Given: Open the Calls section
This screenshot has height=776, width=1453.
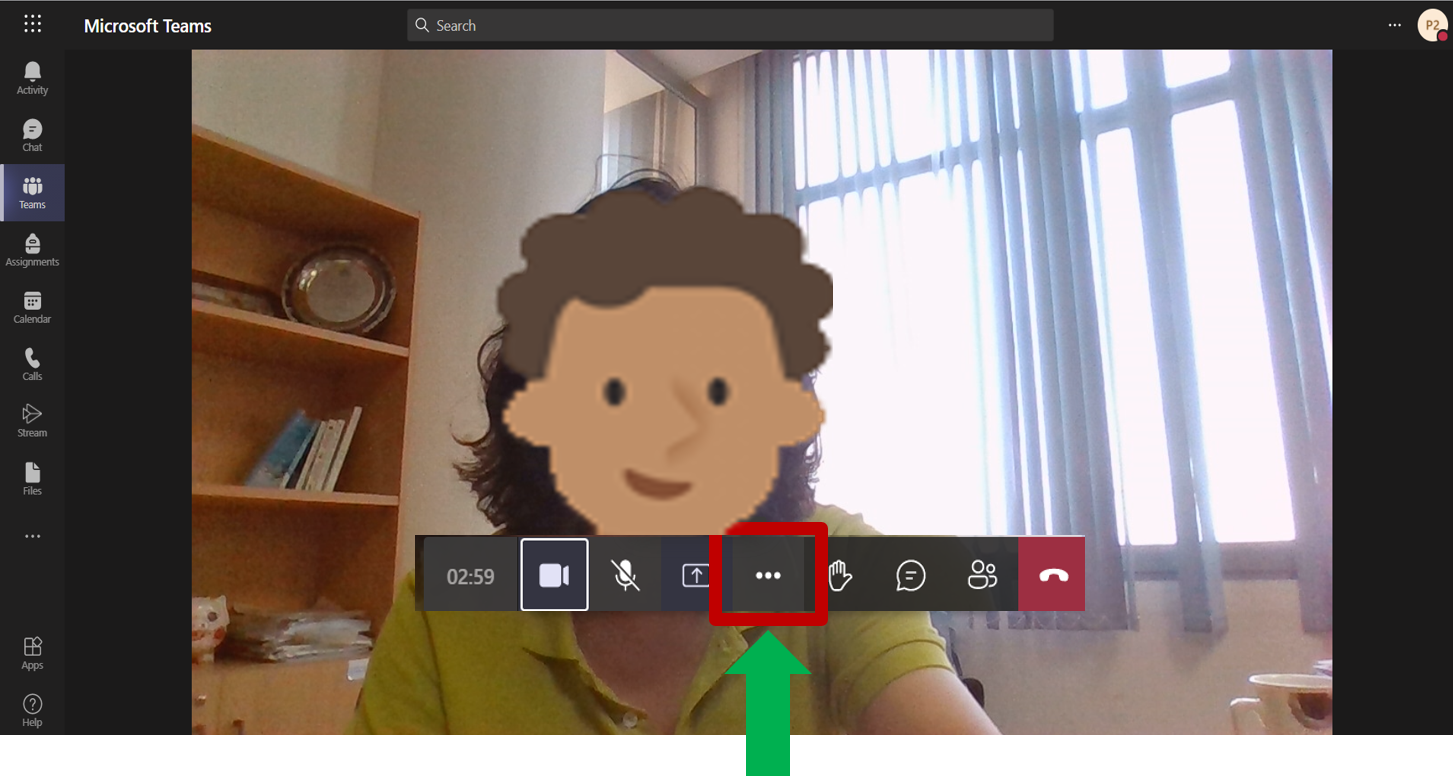Looking at the screenshot, I should coord(32,364).
